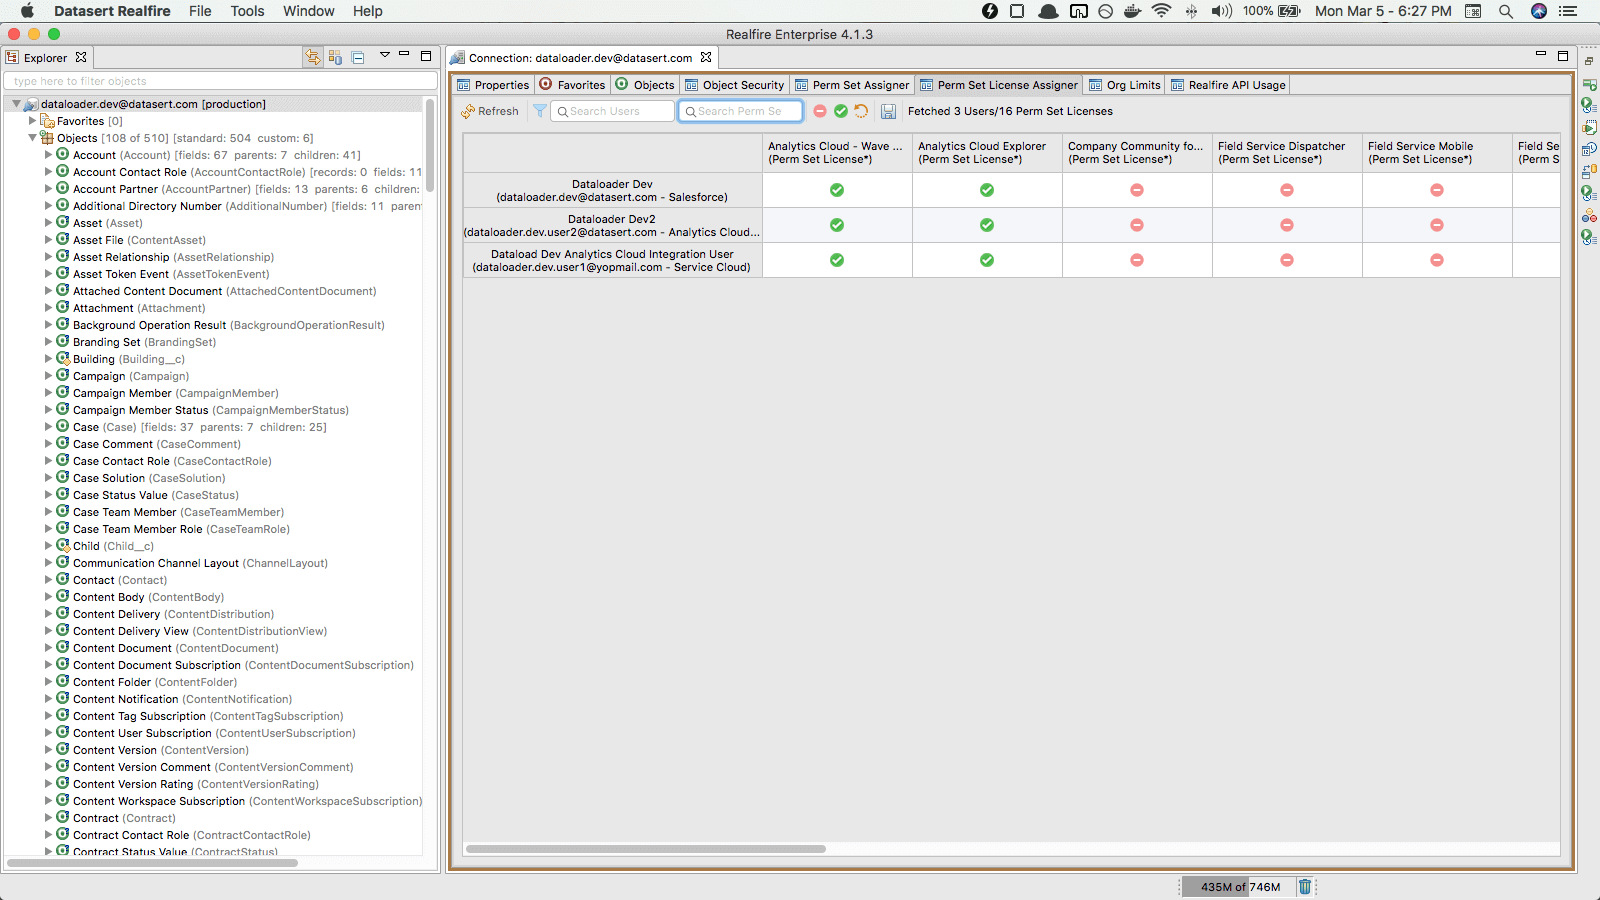Open the Explorer view menu dropdown arrow
The width and height of the screenshot is (1600, 900).
[385, 55]
